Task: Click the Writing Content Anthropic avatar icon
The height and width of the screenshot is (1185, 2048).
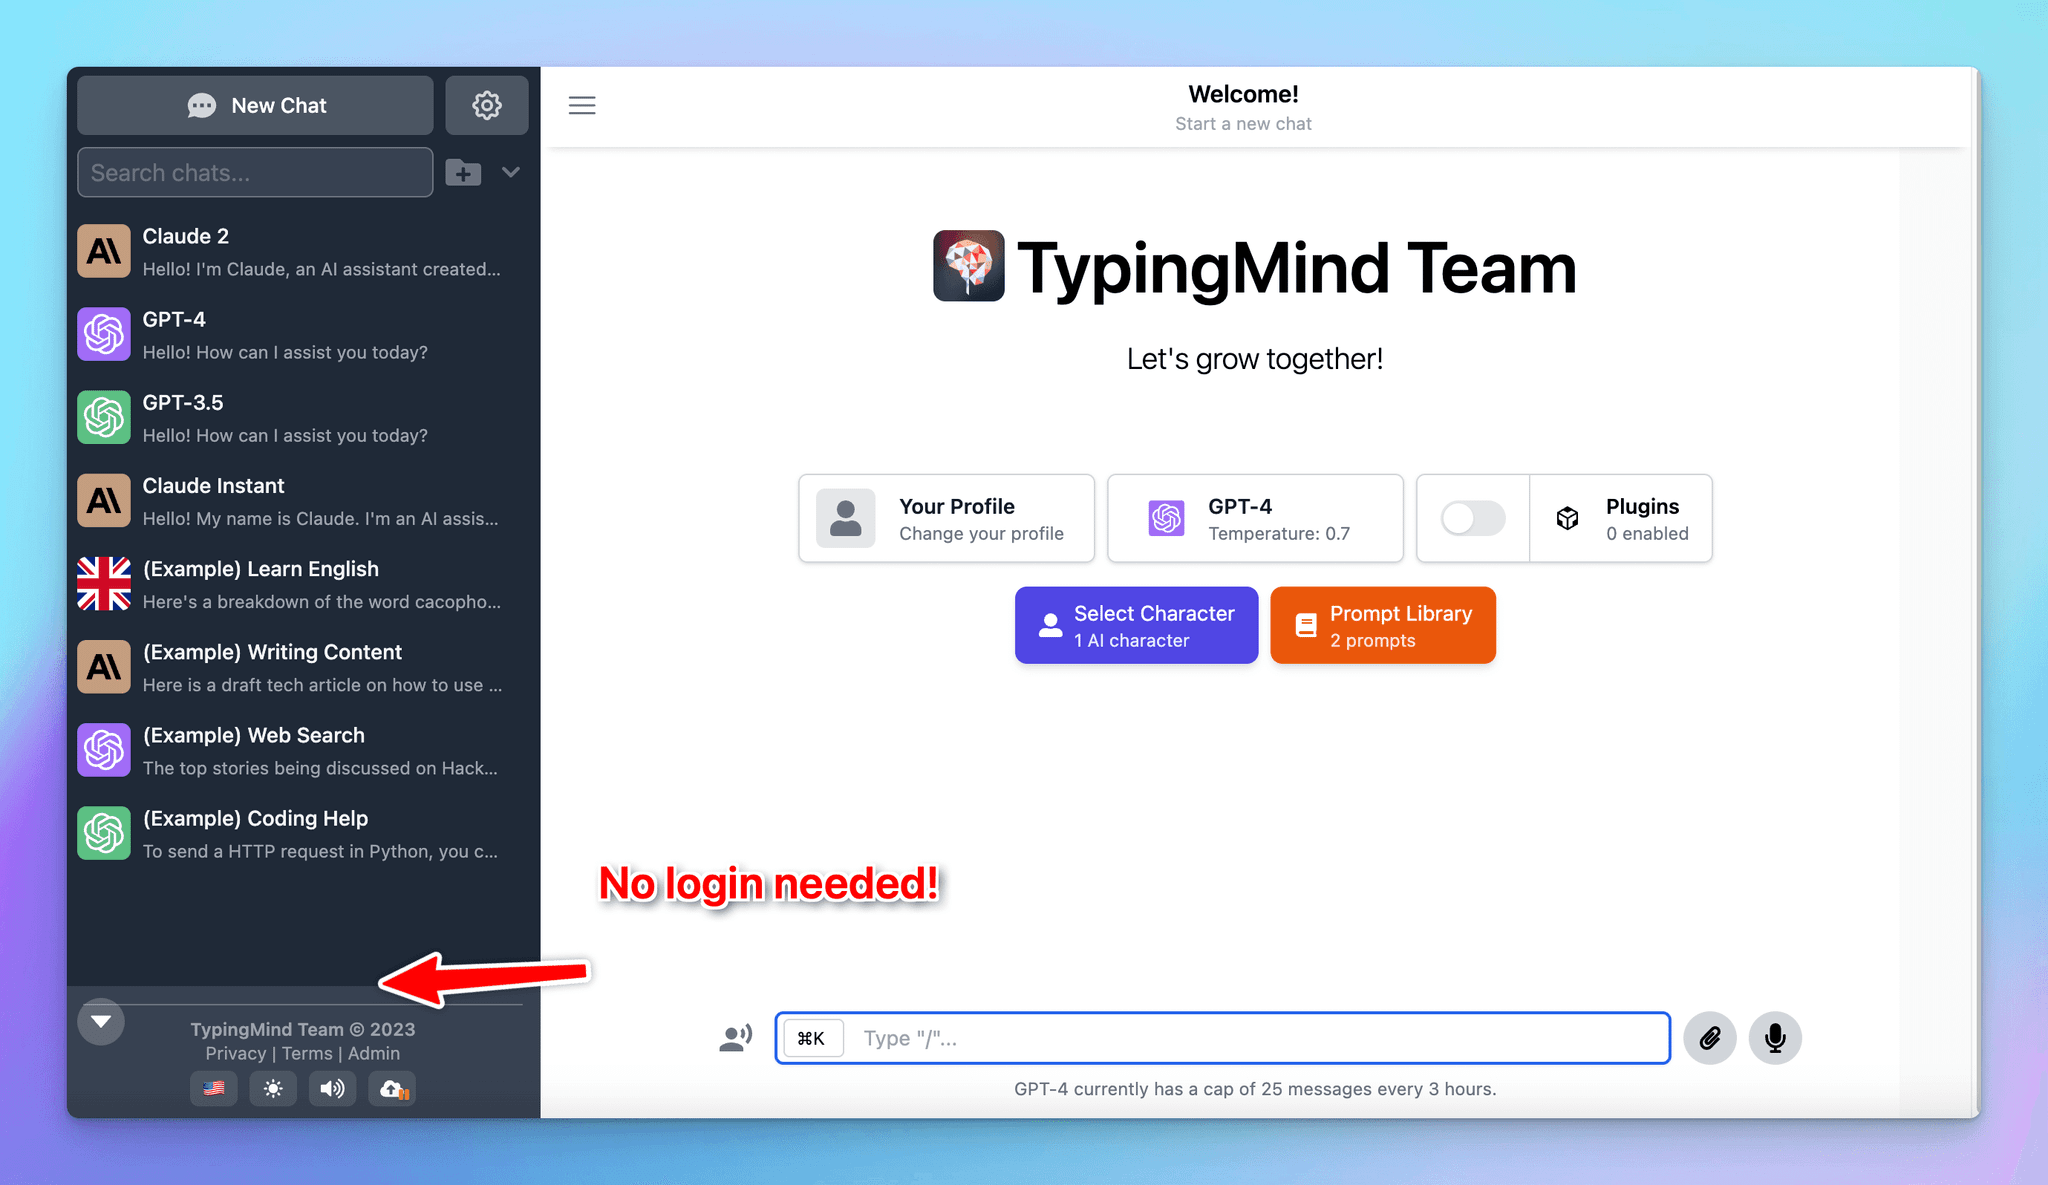Action: (104, 667)
